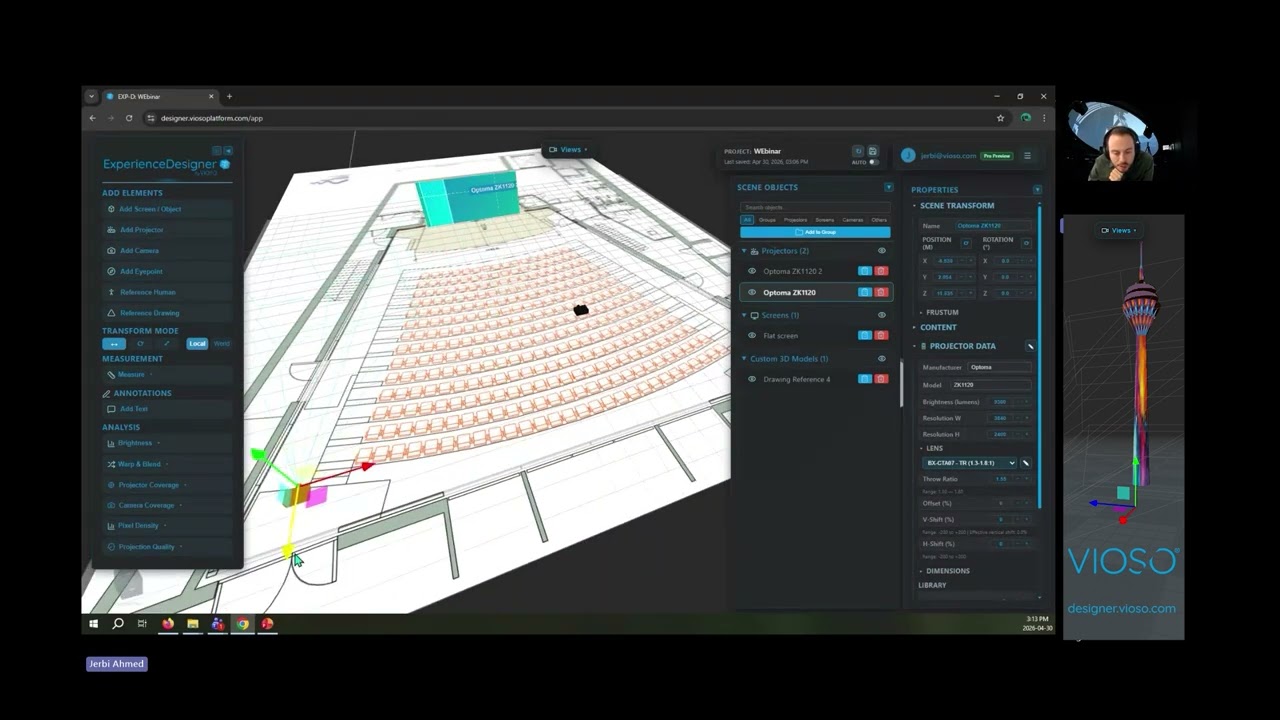Duplicate selected Optoma ZK1120 projector
This screenshot has height=720, width=1280.
coord(865,292)
